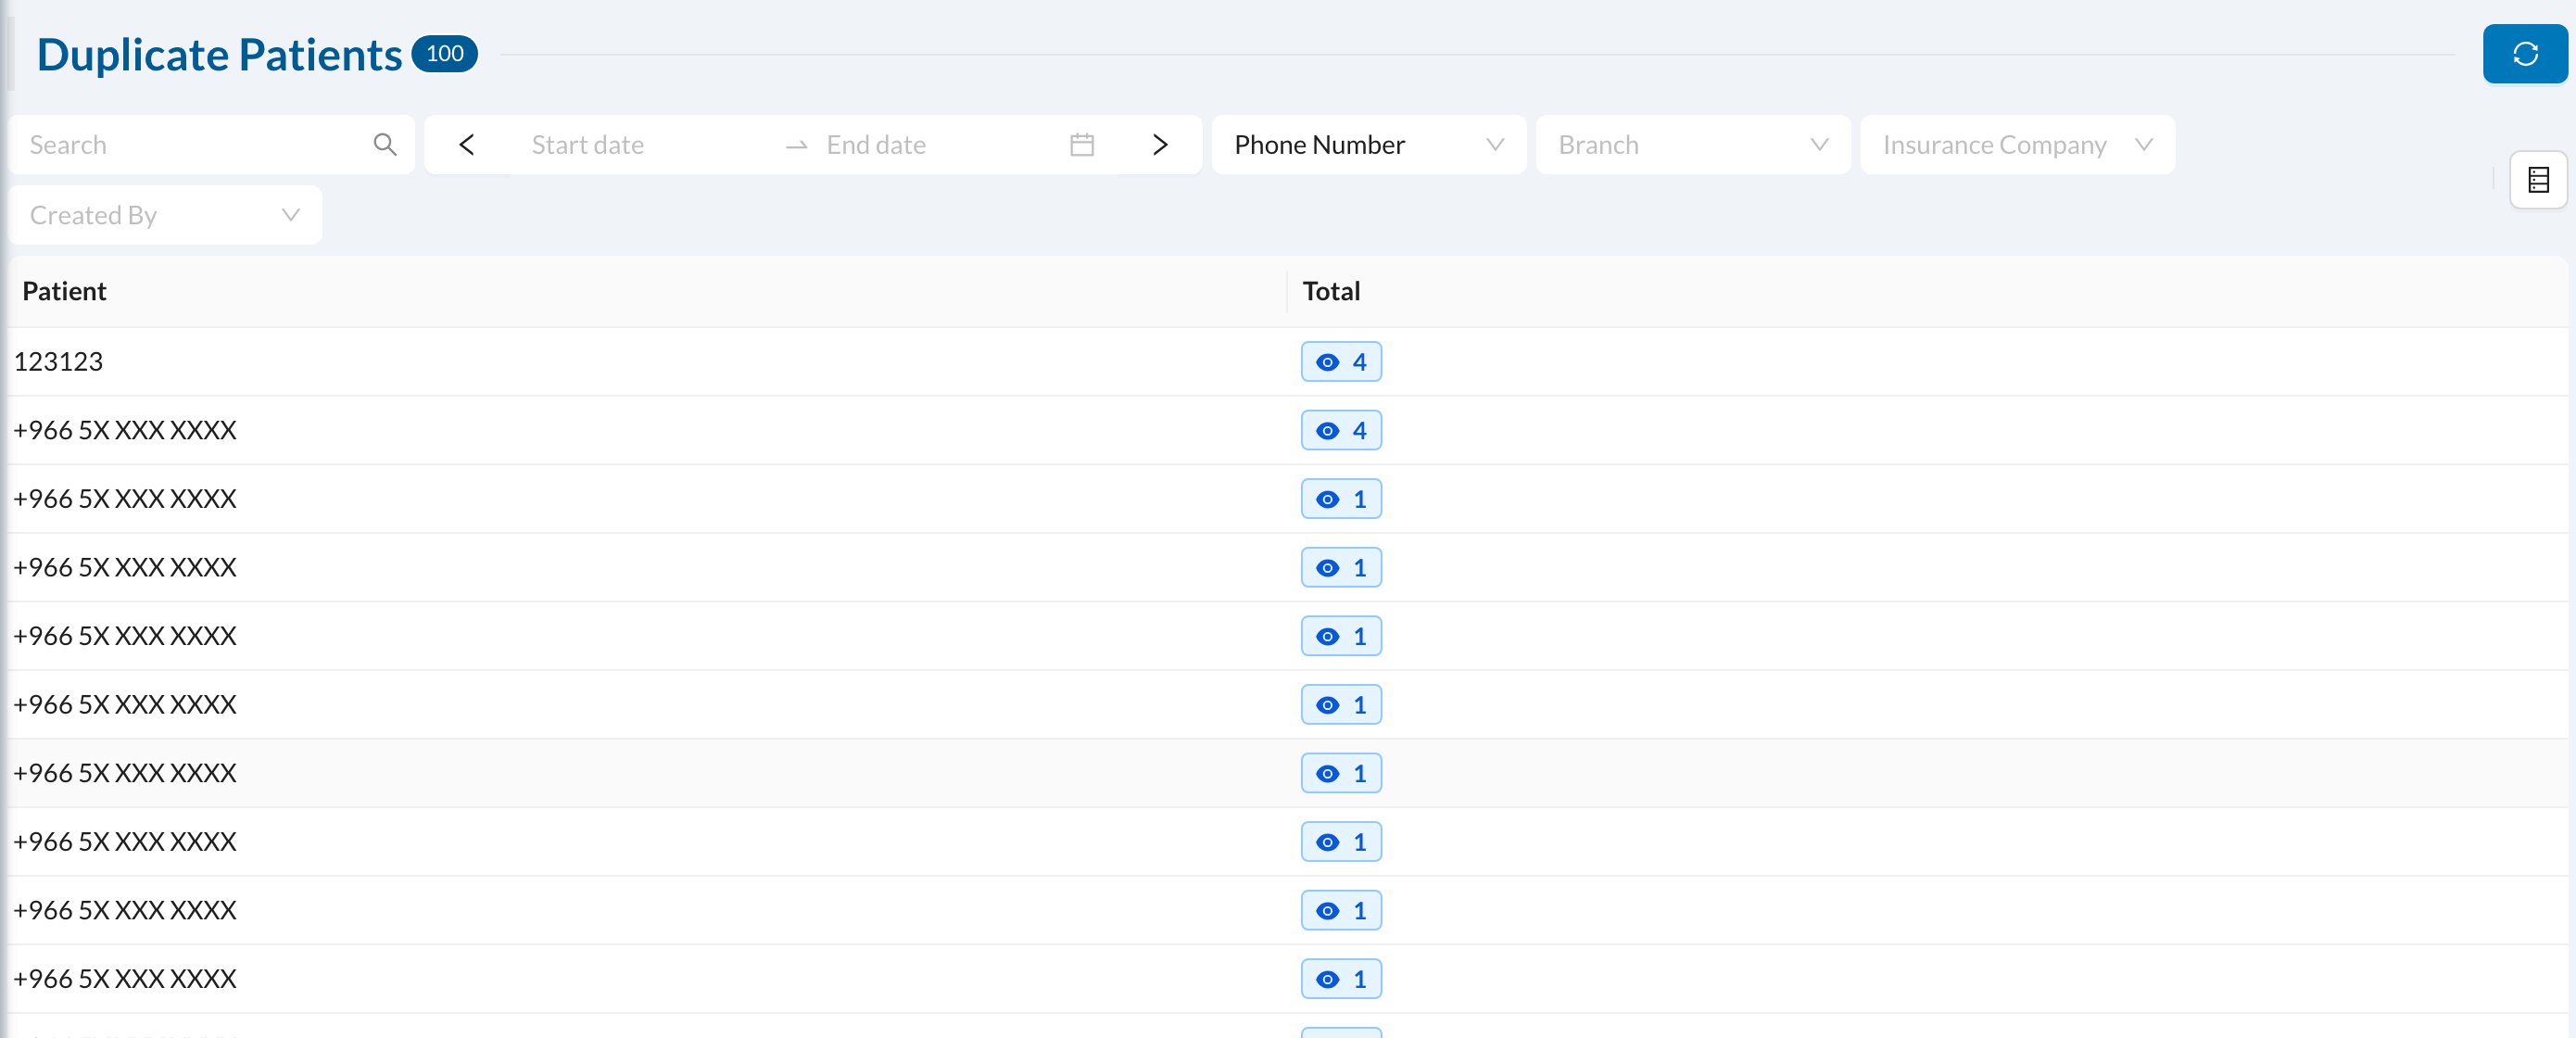Screen dimensions: 2576x1038
Task: Expand the Branch dropdown
Action: click(1692, 145)
